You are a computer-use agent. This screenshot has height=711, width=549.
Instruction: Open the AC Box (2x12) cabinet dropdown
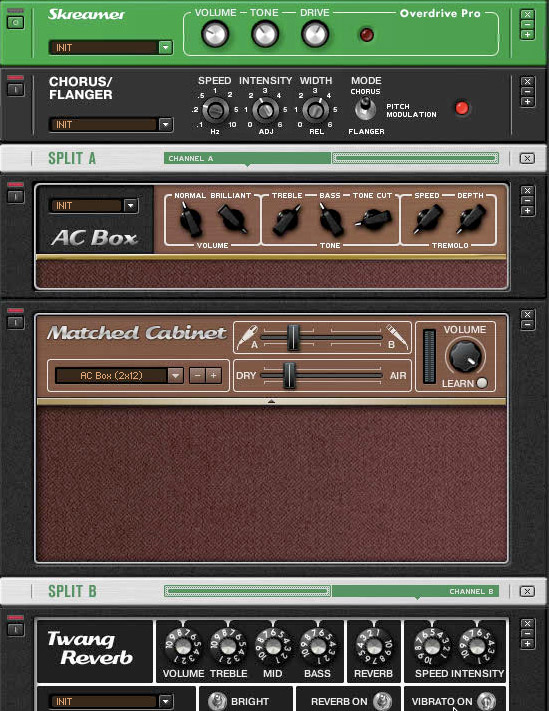tap(175, 375)
